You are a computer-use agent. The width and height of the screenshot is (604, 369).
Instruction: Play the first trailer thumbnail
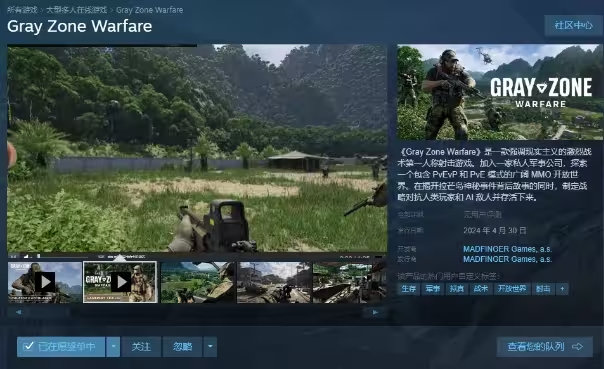(x=45, y=282)
